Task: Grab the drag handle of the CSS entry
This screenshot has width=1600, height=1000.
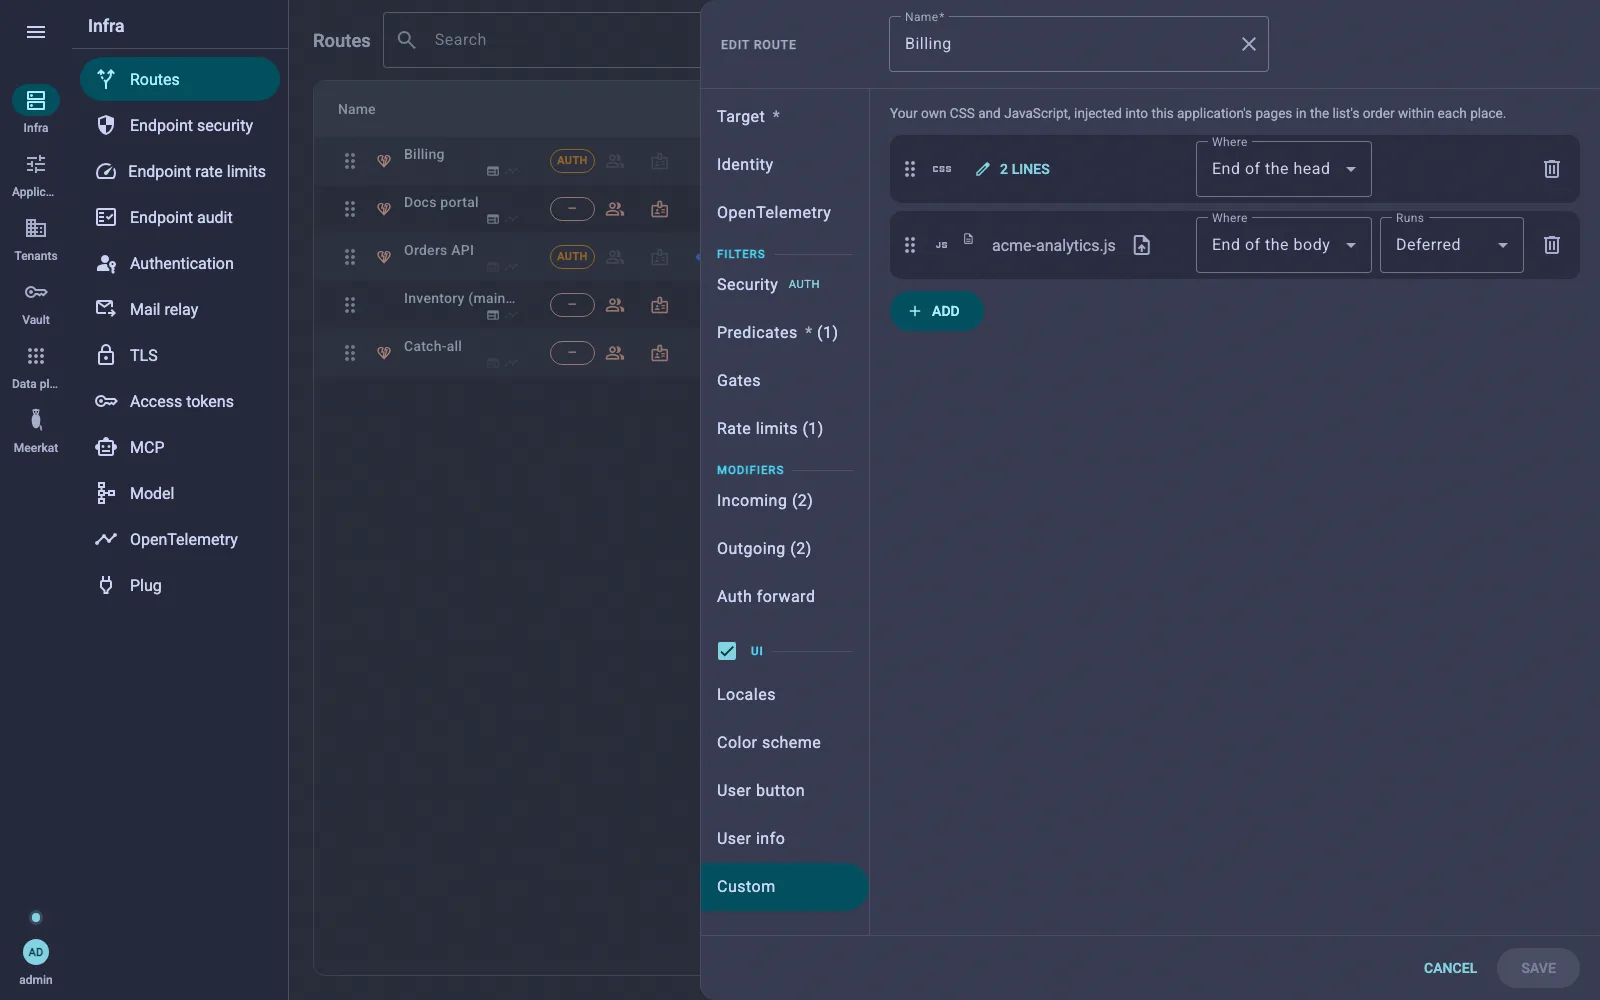Action: [x=910, y=169]
